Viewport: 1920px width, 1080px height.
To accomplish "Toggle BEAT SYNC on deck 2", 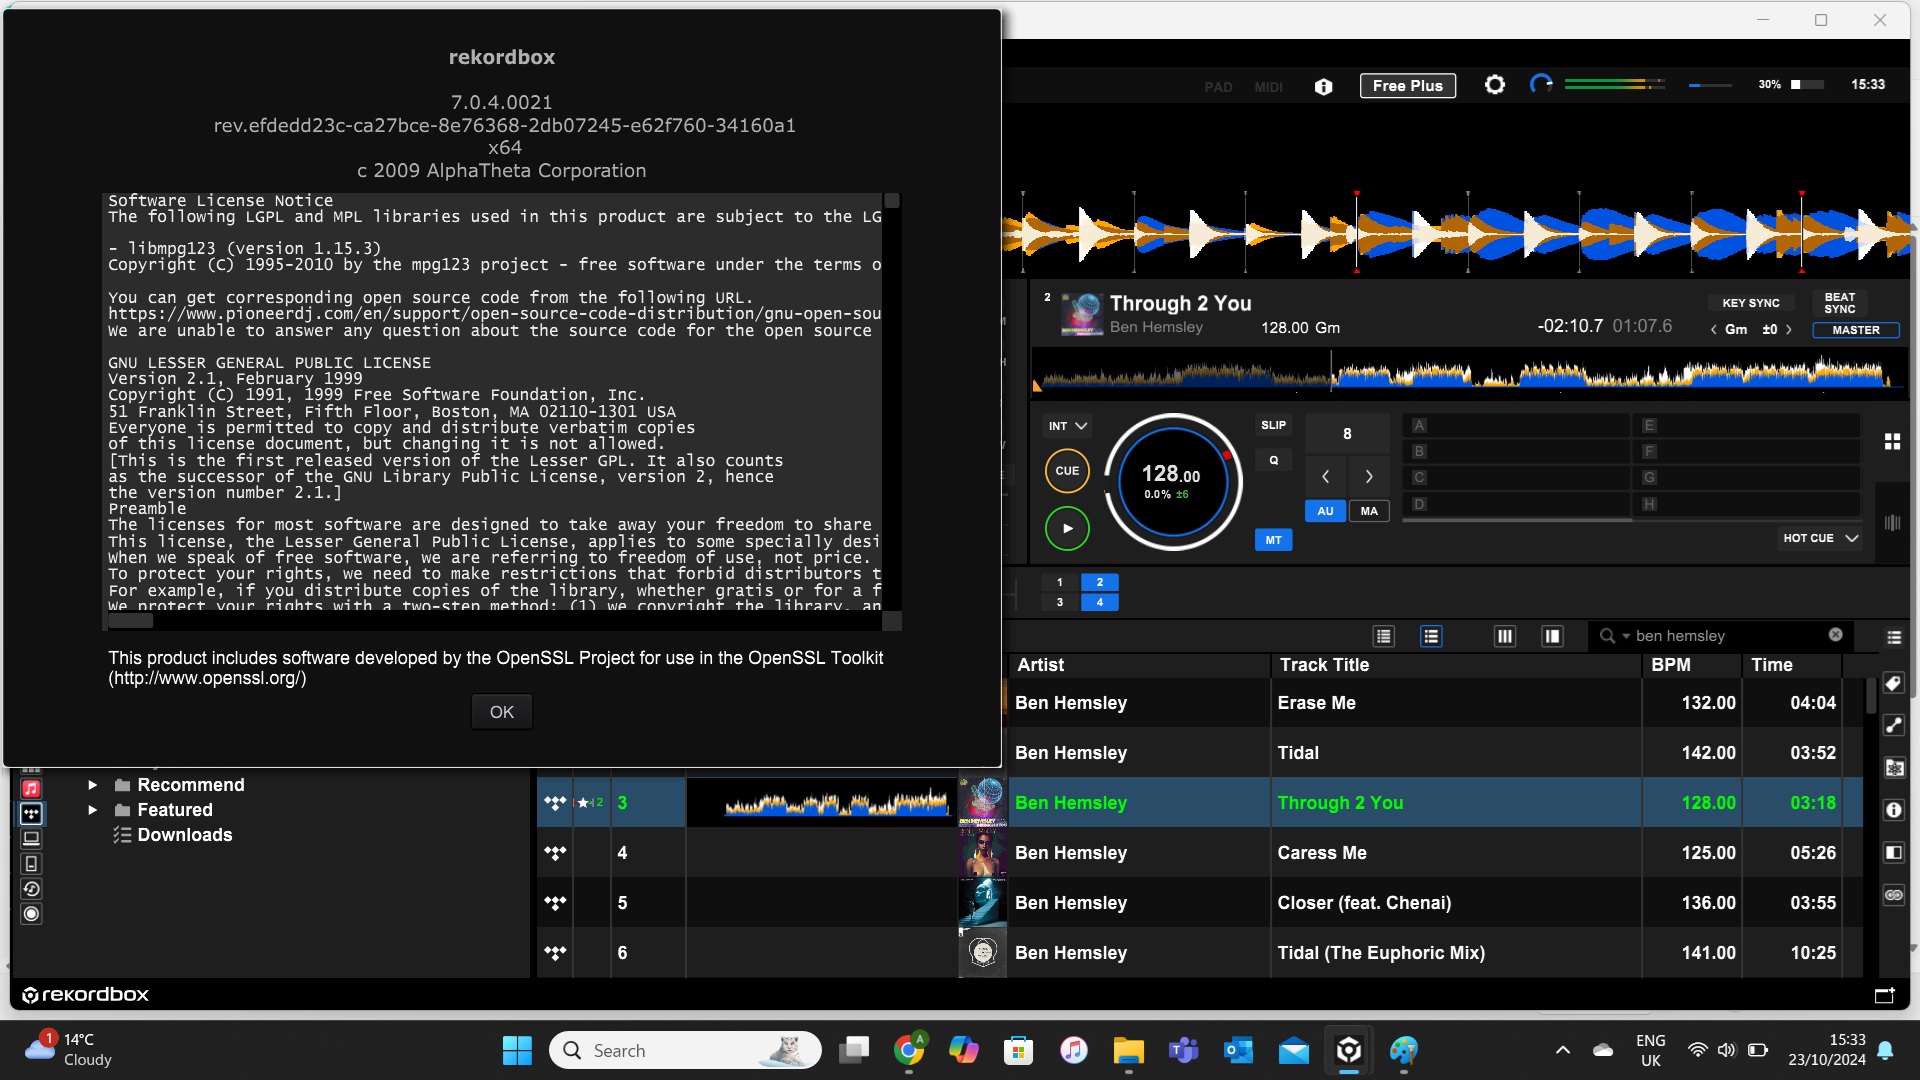I will (1839, 303).
